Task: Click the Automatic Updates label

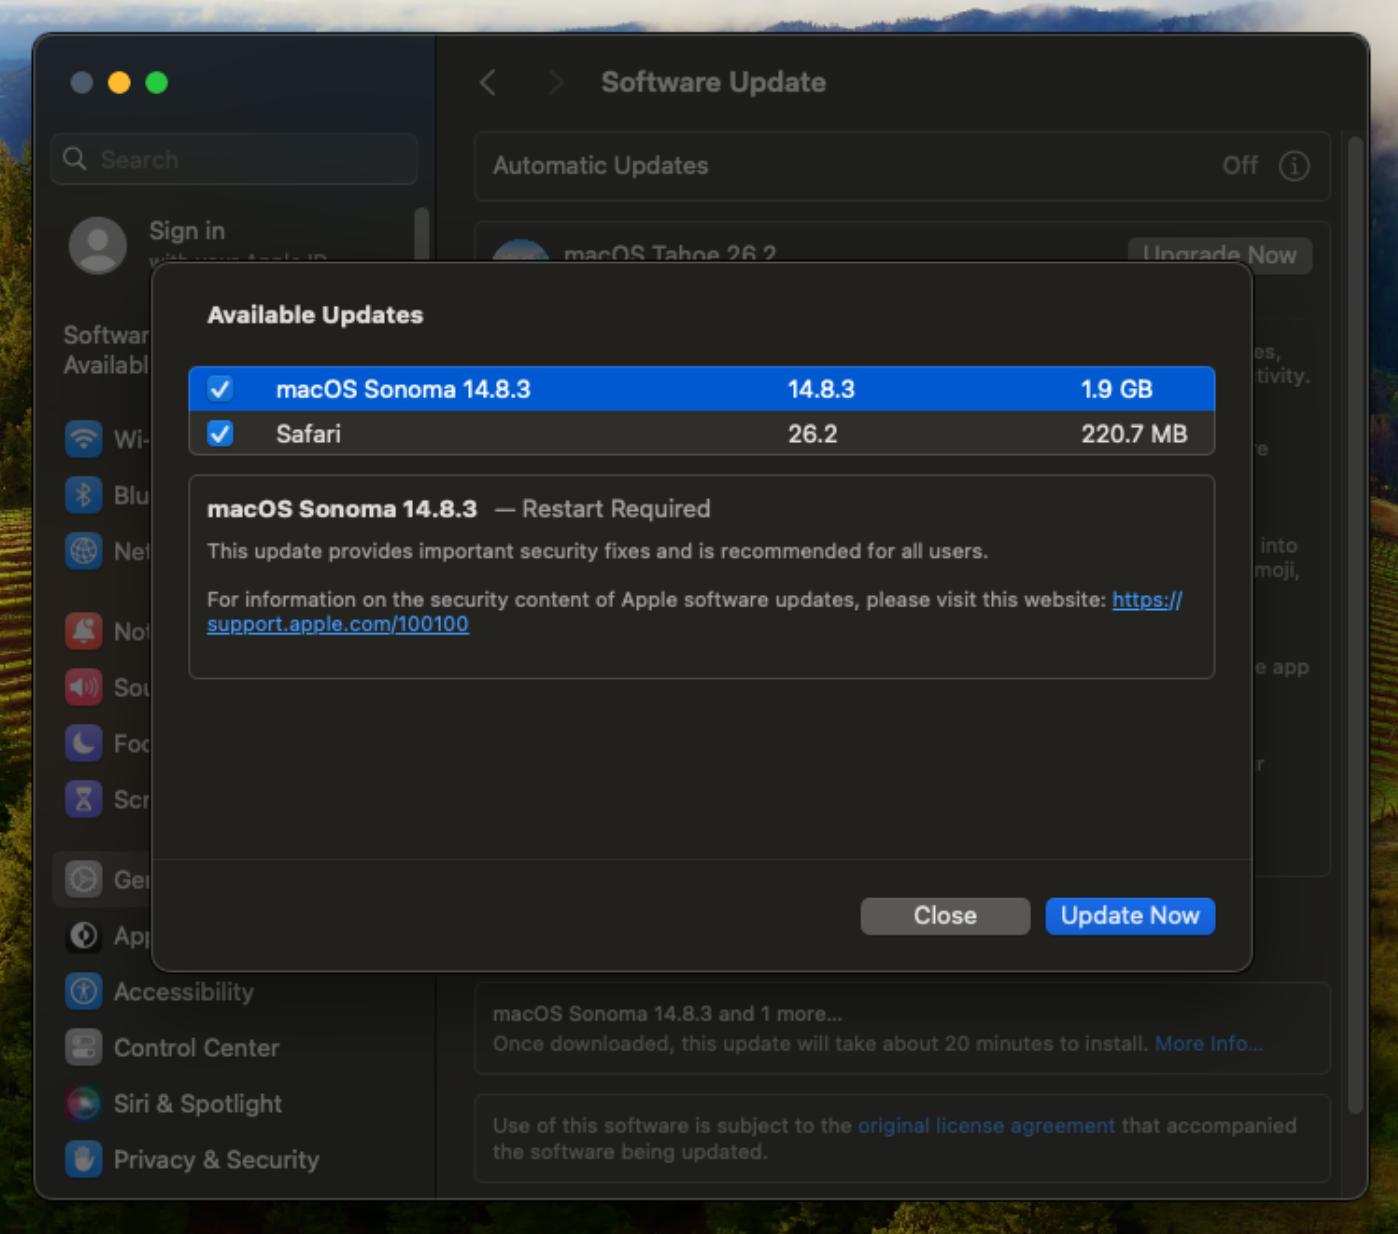Action: pos(600,166)
